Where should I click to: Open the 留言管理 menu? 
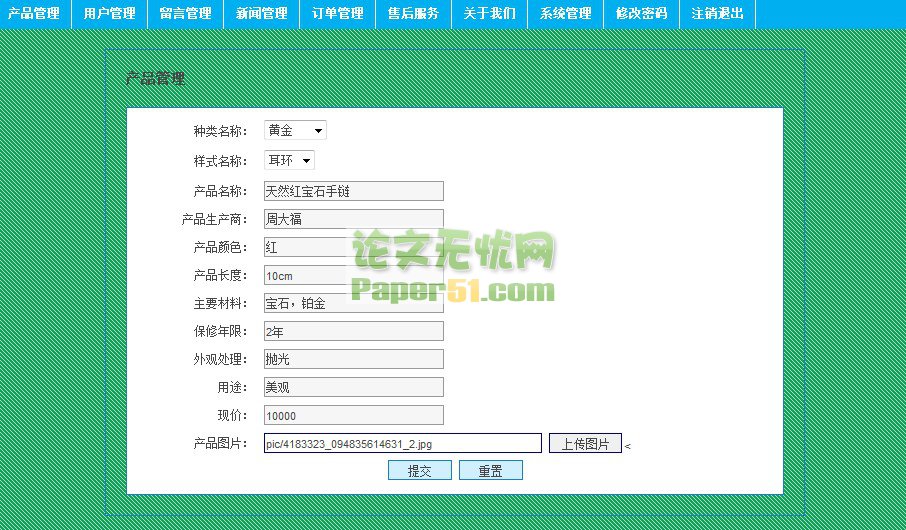(185, 13)
